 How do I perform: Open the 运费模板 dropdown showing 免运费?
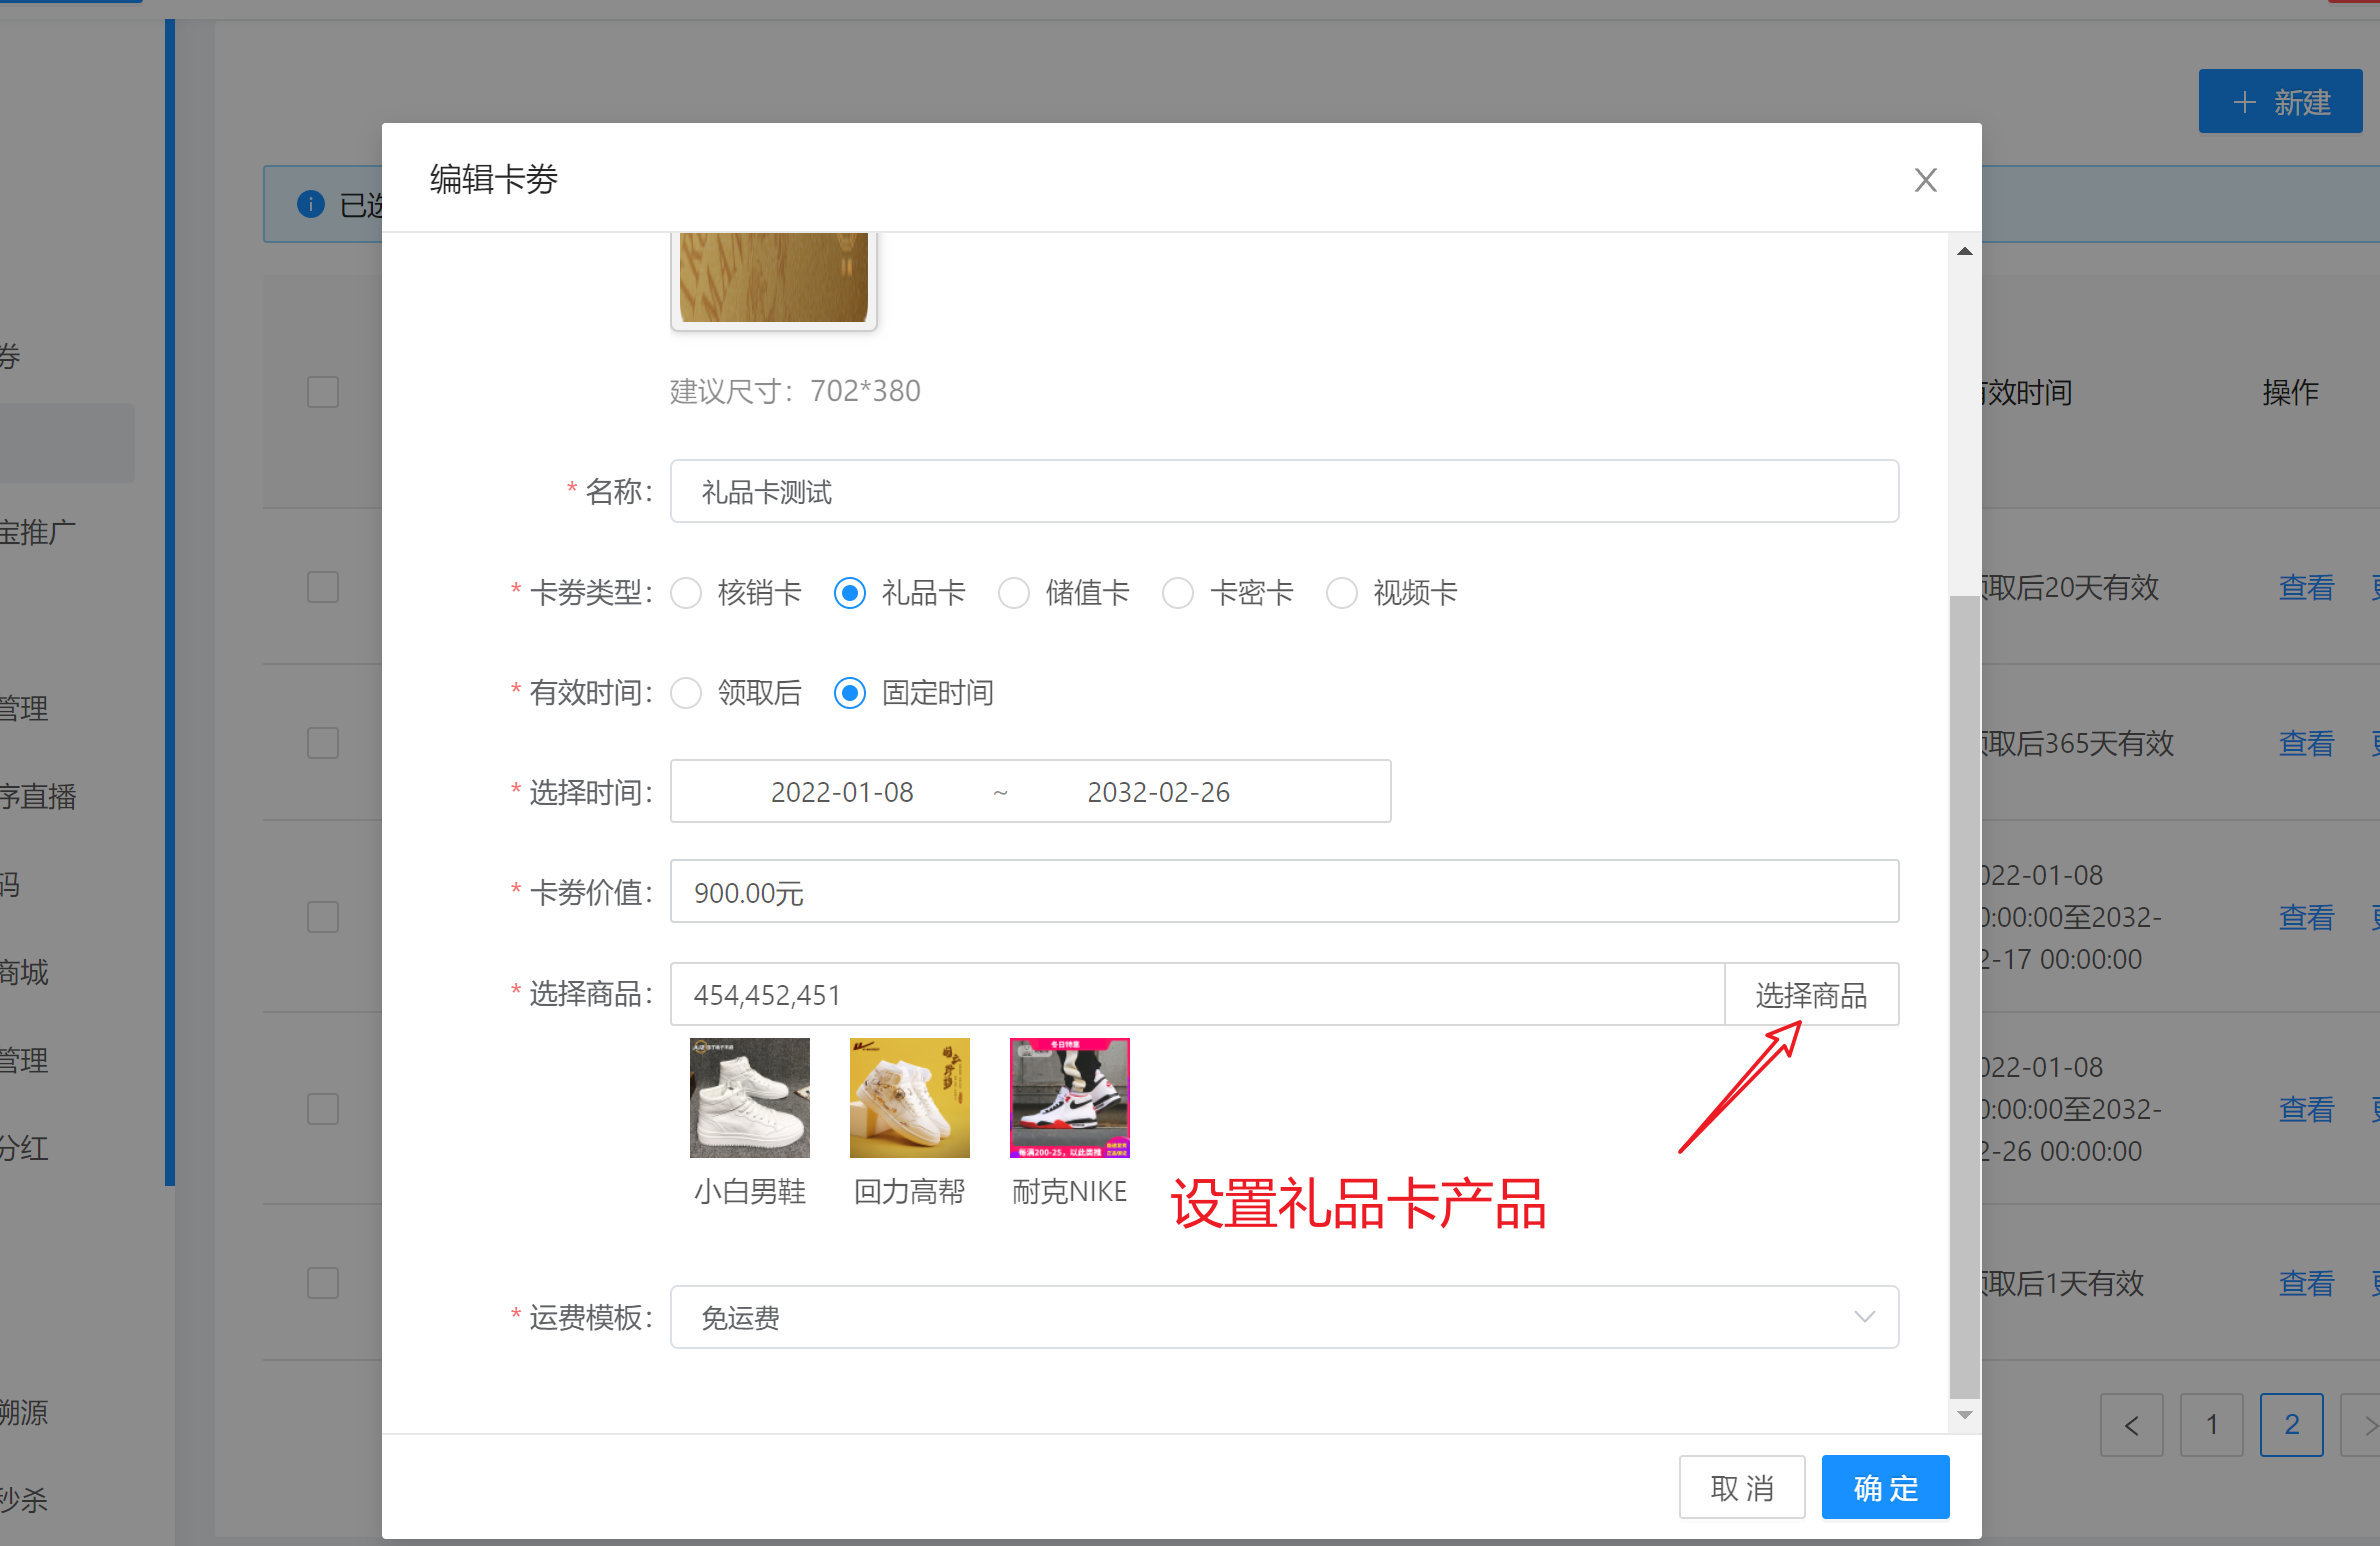[1284, 1317]
